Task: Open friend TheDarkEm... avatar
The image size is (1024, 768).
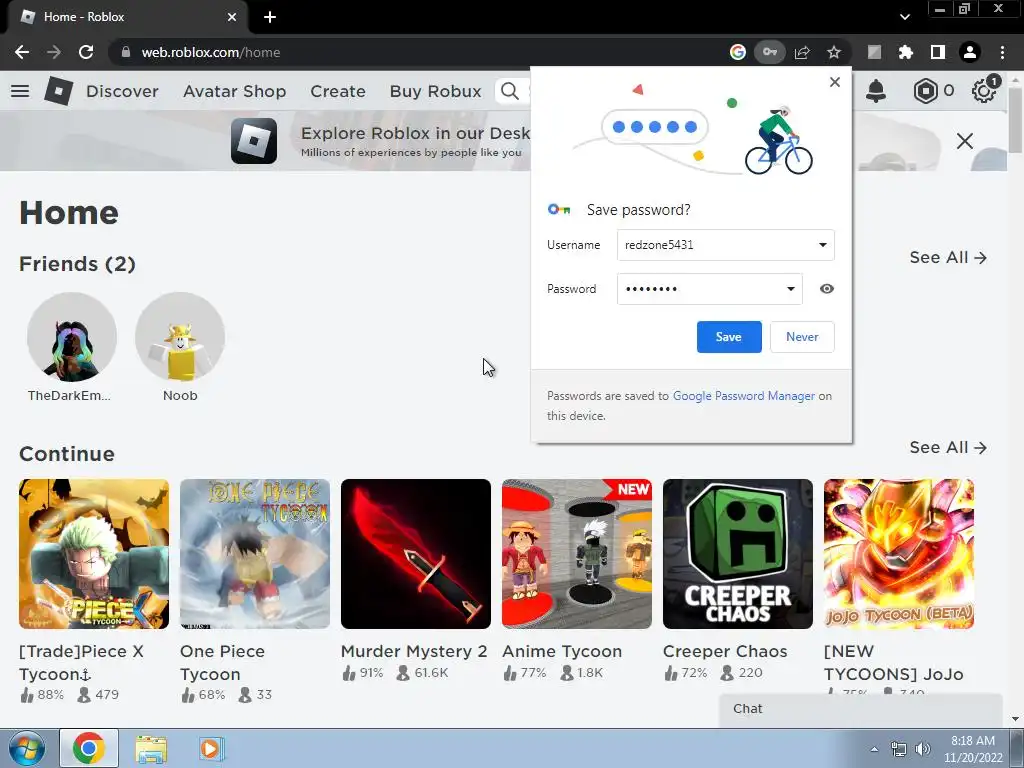Action: (x=72, y=337)
